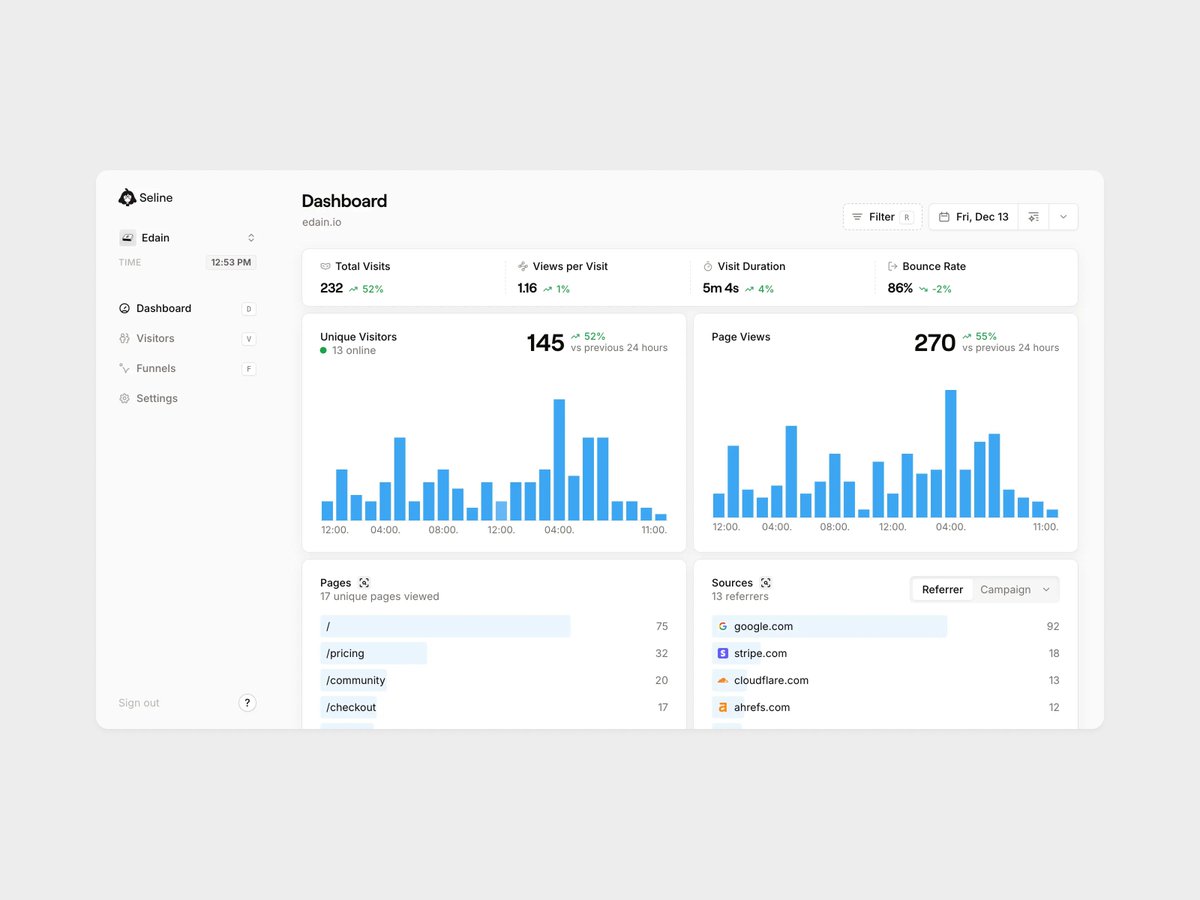Click the Ahrefs favicon icon
This screenshot has height=900, width=1200.
click(x=723, y=707)
